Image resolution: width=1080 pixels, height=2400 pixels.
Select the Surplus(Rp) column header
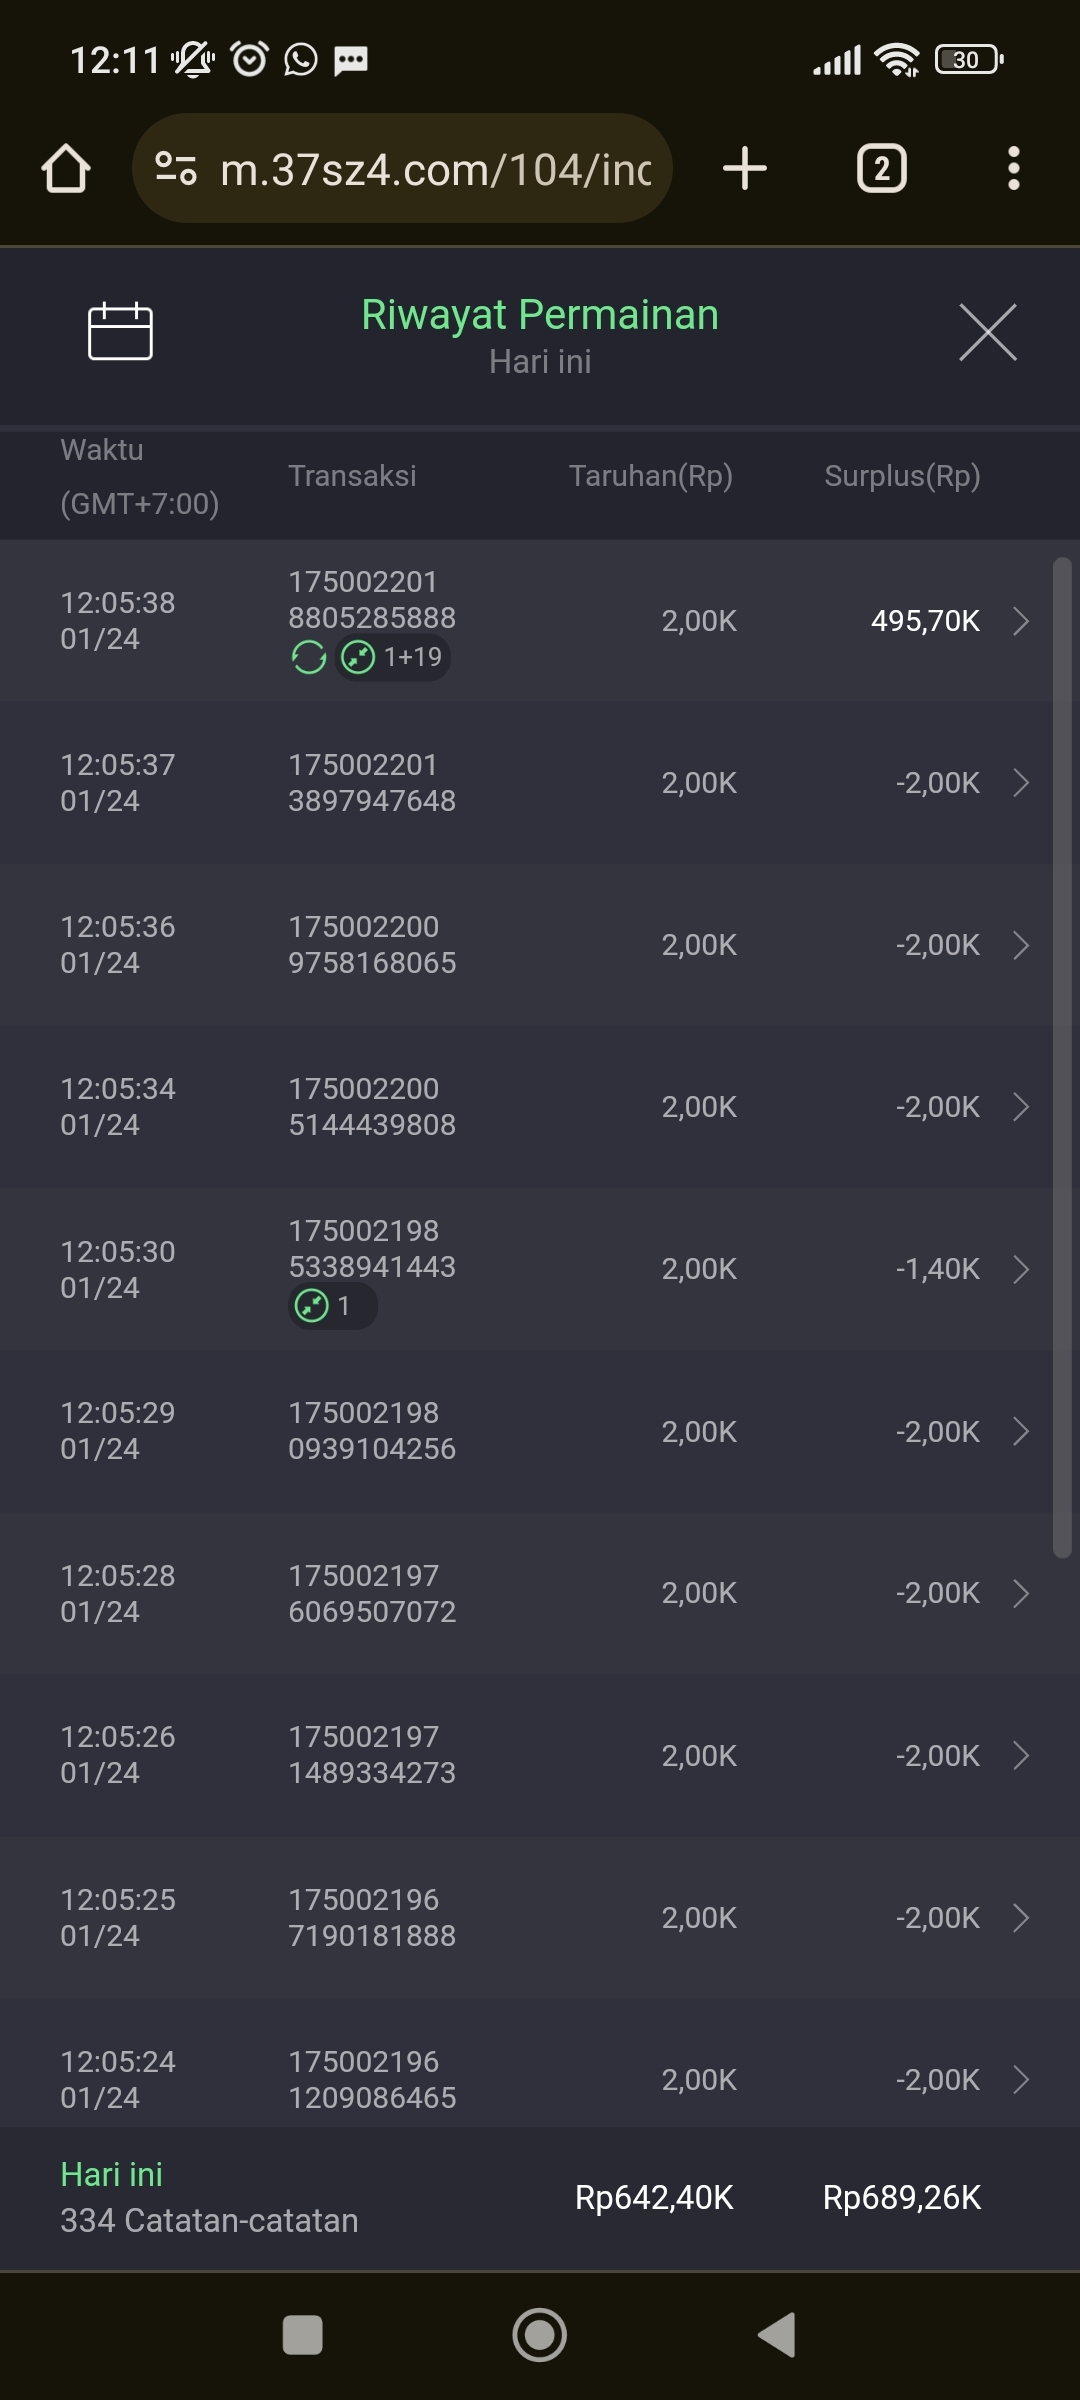(901, 476)
